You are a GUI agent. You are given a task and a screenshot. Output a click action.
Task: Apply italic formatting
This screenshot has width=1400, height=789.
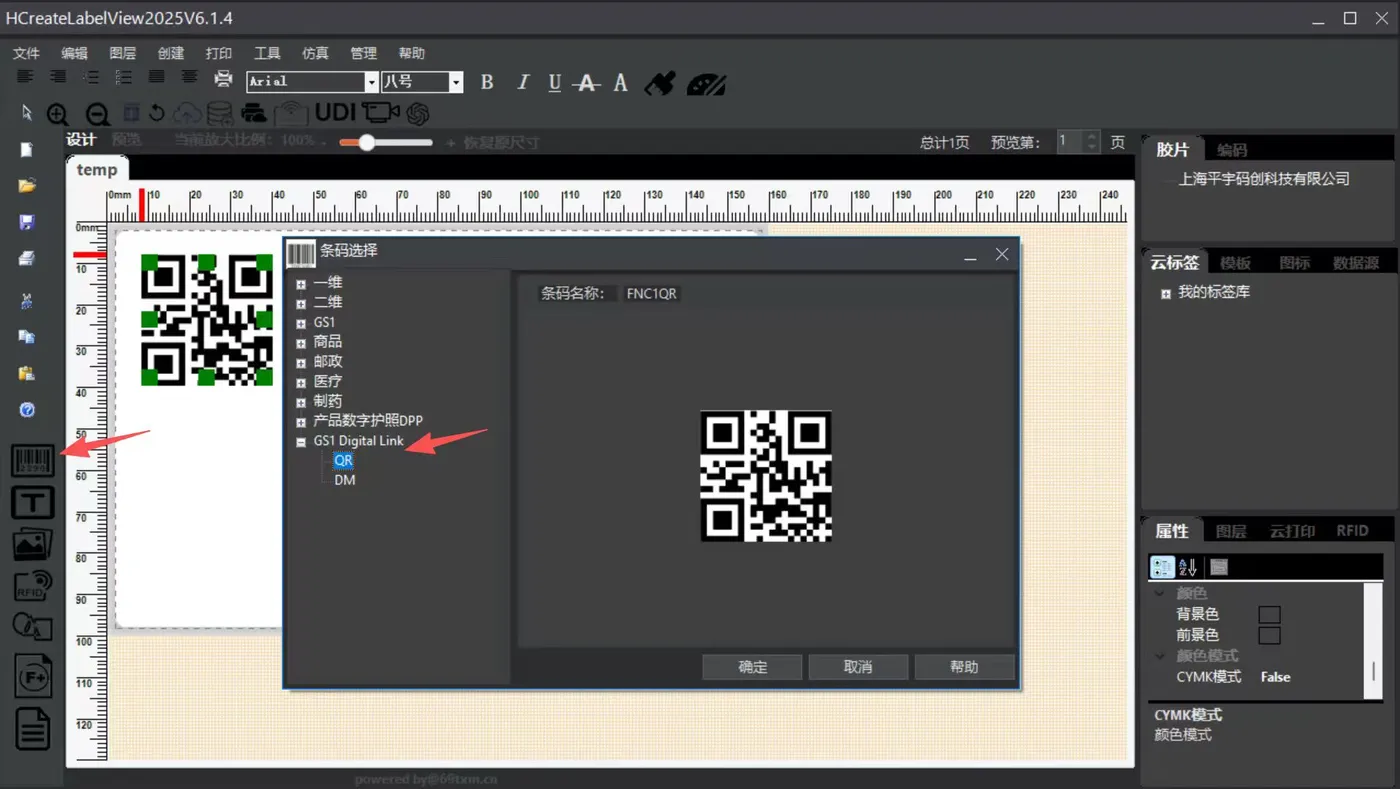tap(522, 83)
